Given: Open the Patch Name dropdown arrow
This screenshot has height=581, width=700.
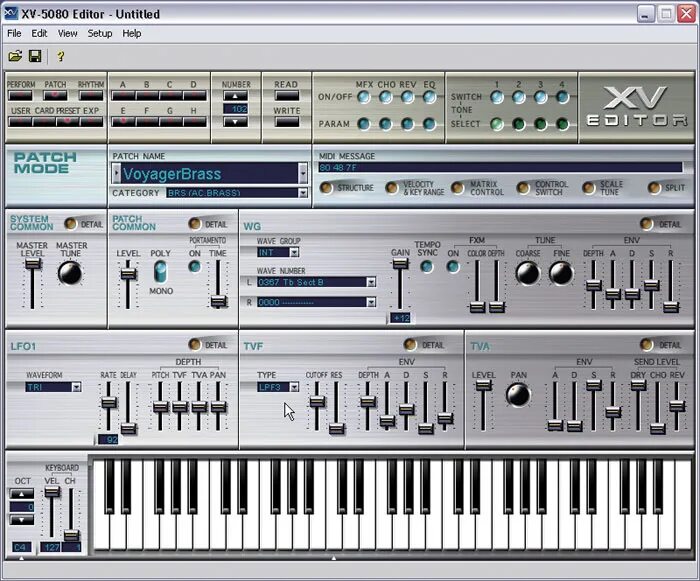Looking at the screenshot, I should (303, 173).
